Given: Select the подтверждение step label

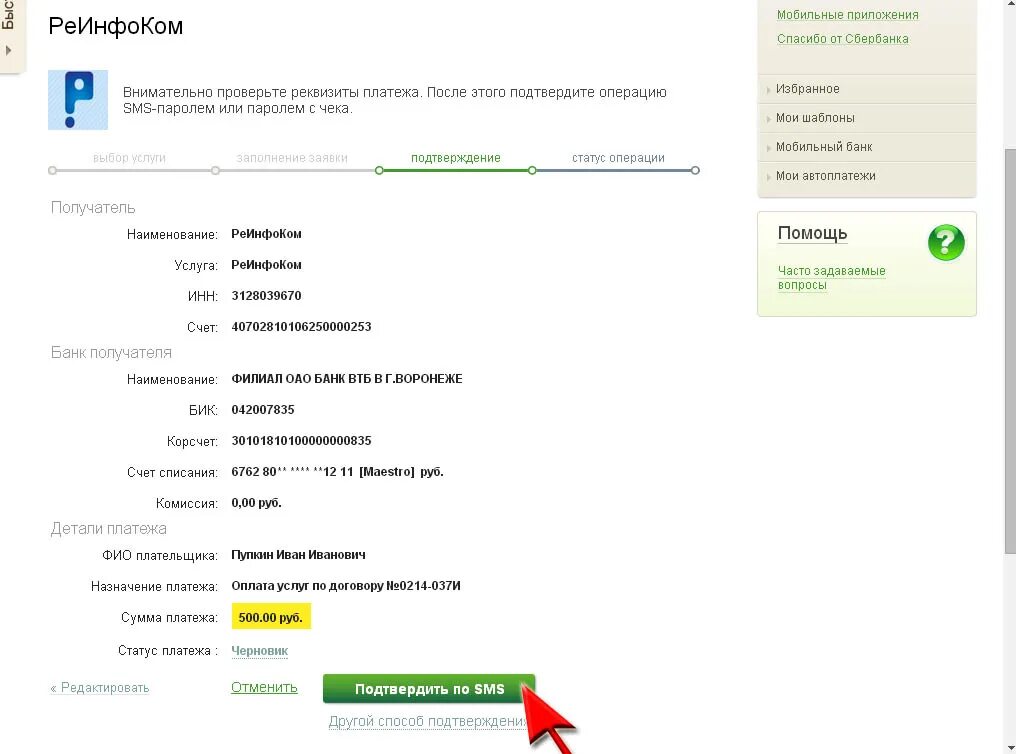Looking at the screenshot, I should [456, 158].
